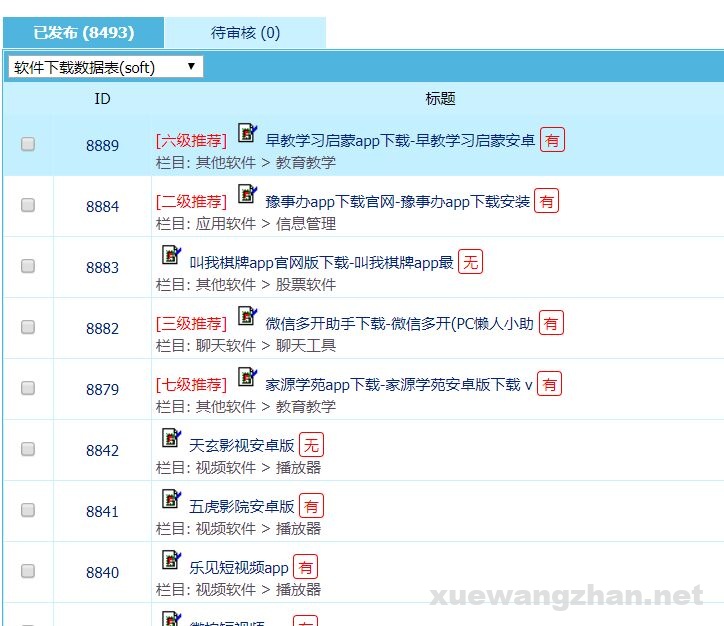
Task: Click ID cell 8842
Action: 103,450
